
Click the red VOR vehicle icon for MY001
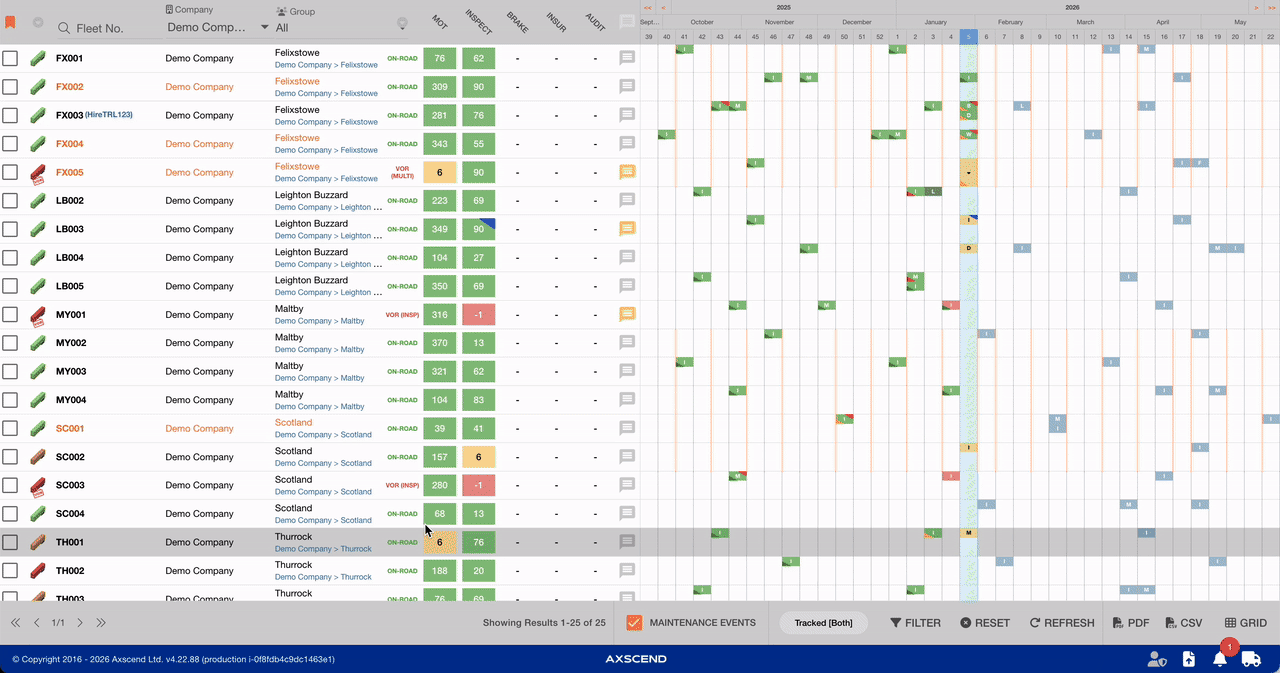(x=39, y=315)
